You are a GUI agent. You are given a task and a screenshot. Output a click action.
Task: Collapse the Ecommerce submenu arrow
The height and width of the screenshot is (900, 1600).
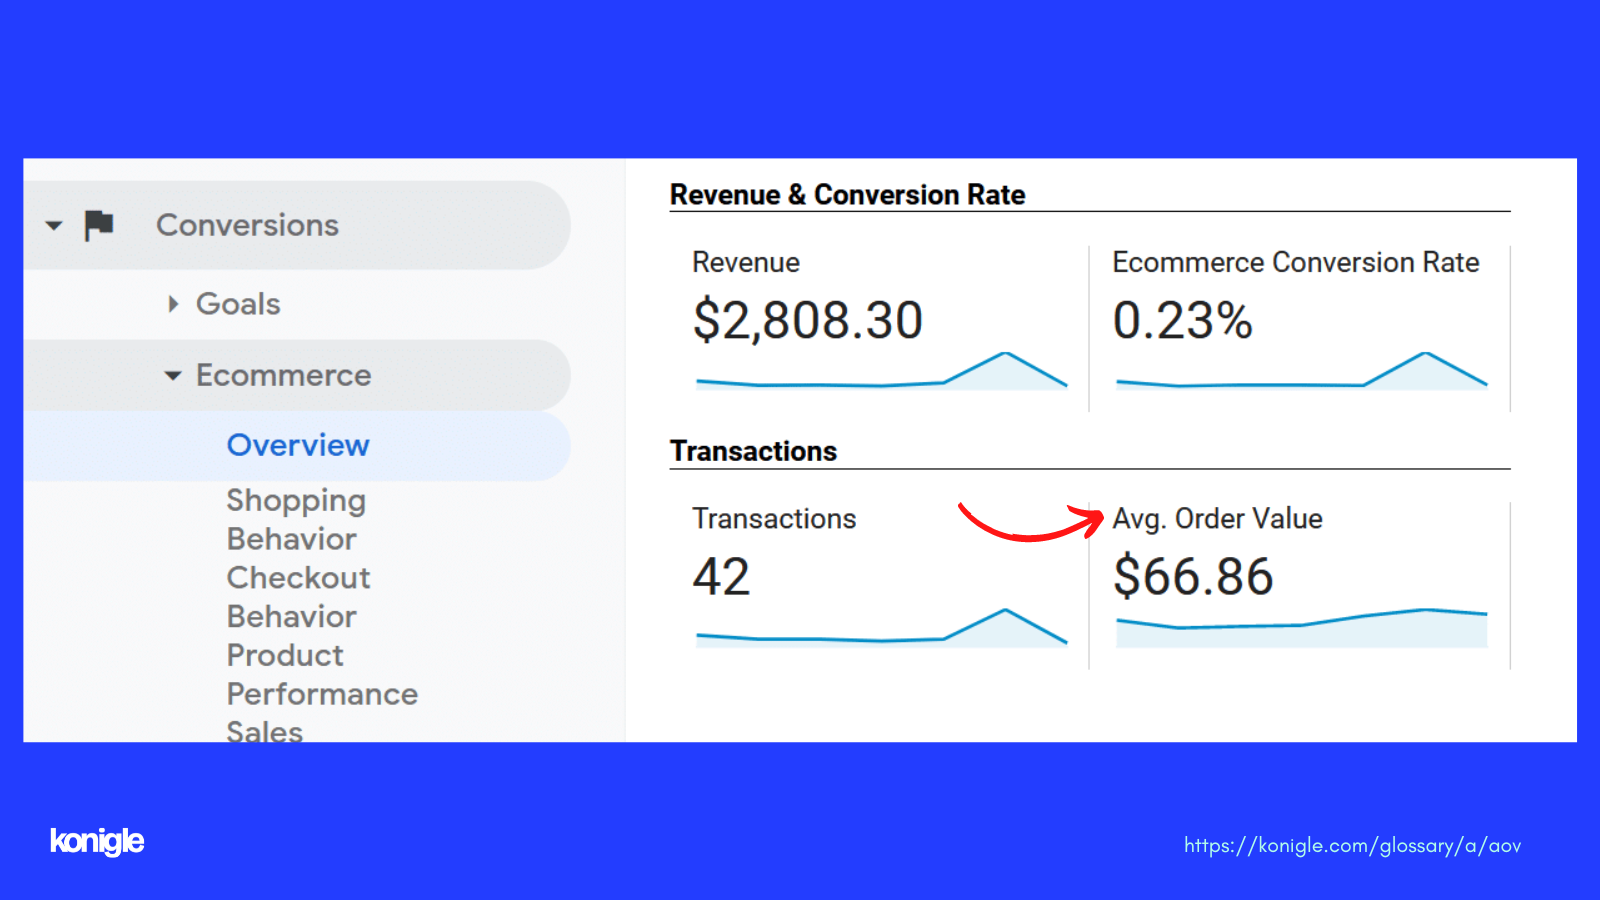(x=173, y=376)
